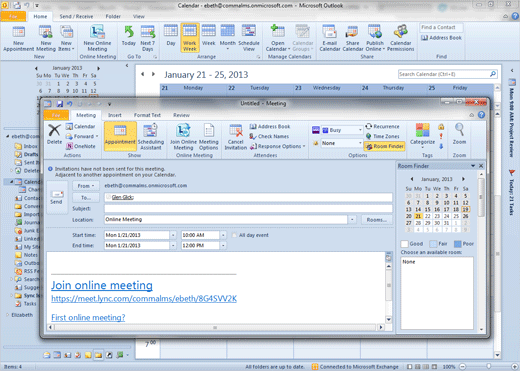520x371 pixels.
Task: Switch calendar to Day view
Action: click(x=171, y=35)
